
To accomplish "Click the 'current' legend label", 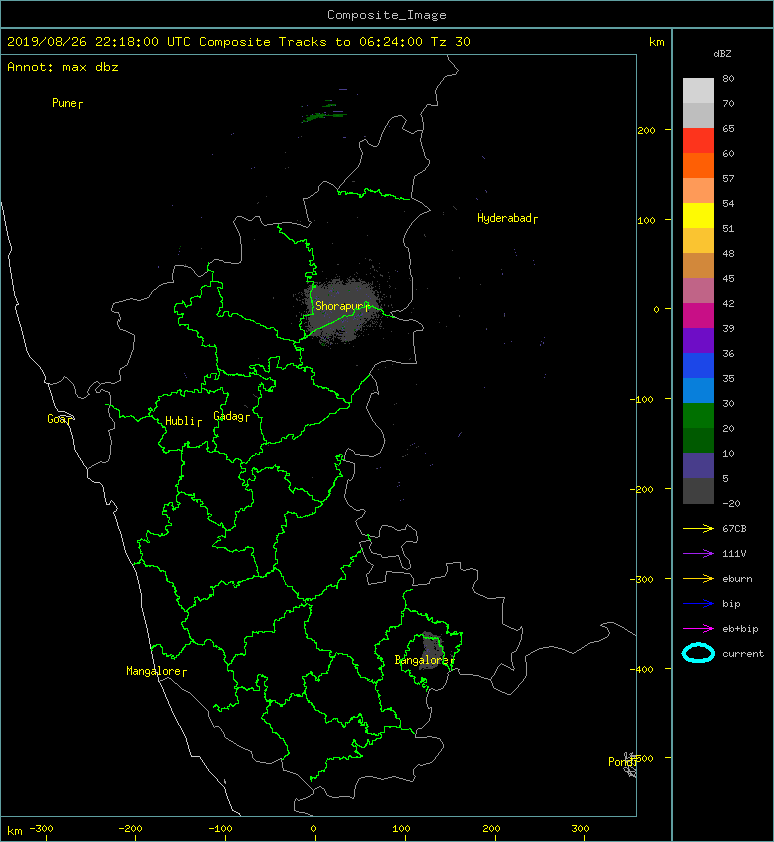I will 743,654.
